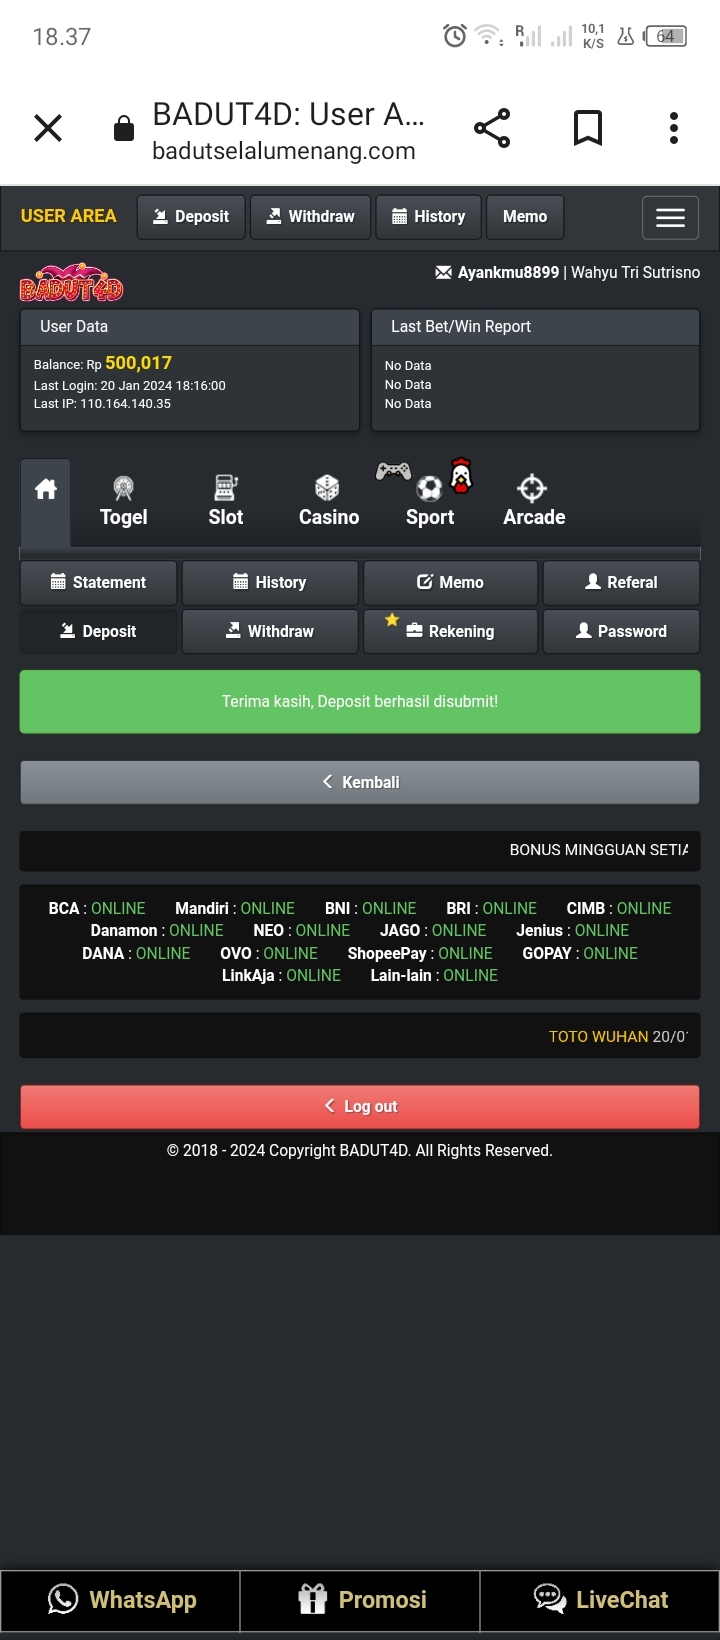Open the Rekening bank account page

[451, 631]
